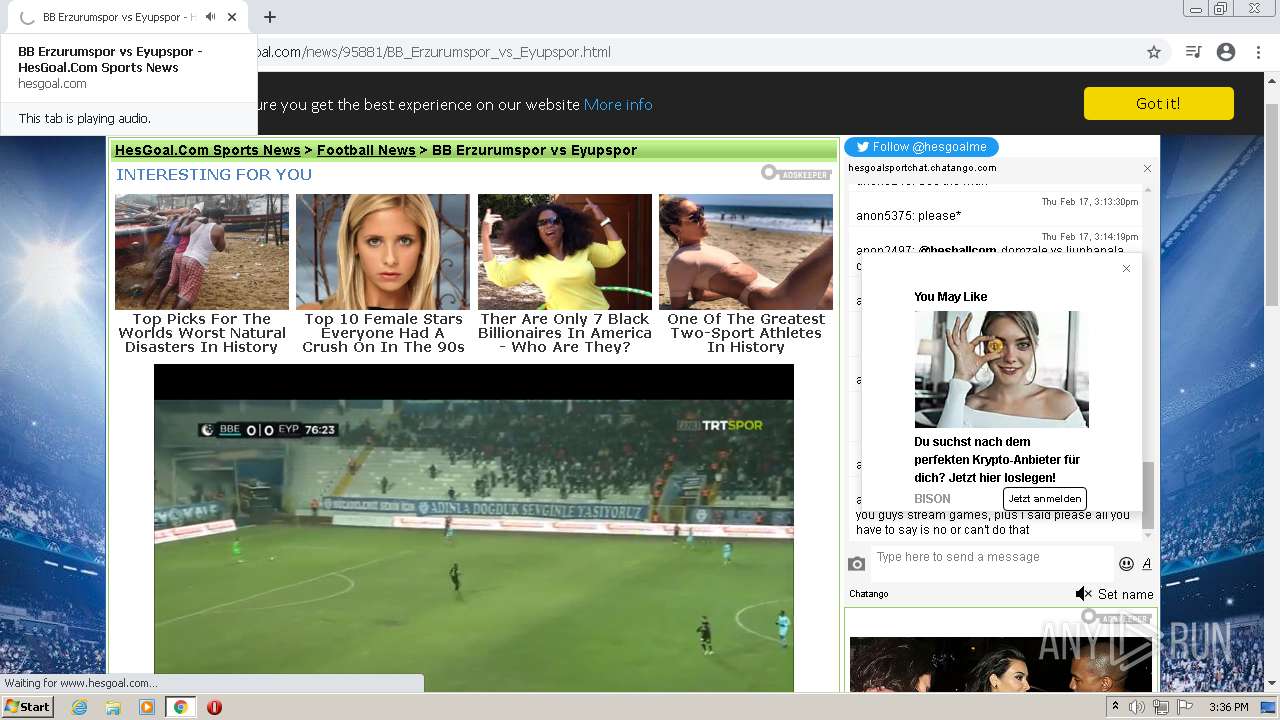Click the chat message input field
The height and width of the screenshot is (720, 1280).
coord(991,563)
